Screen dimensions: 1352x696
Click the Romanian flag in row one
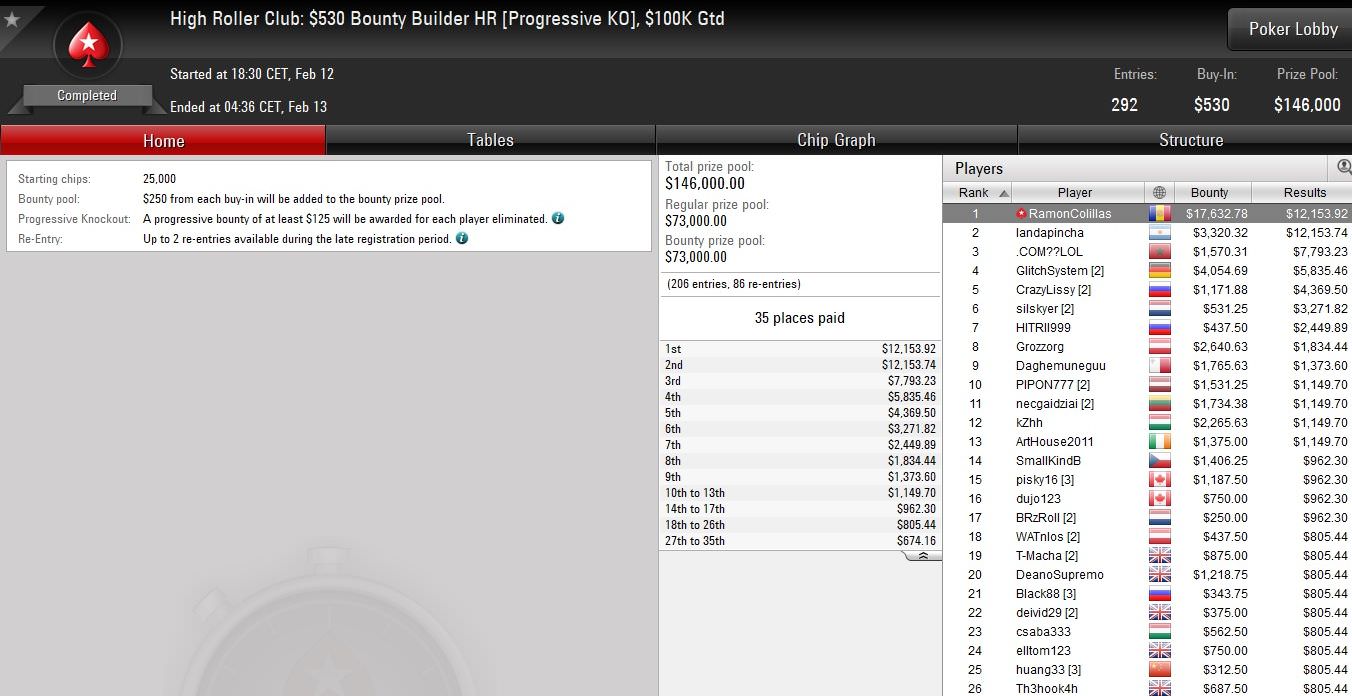pyautogui.click(x=1159, y=213)
